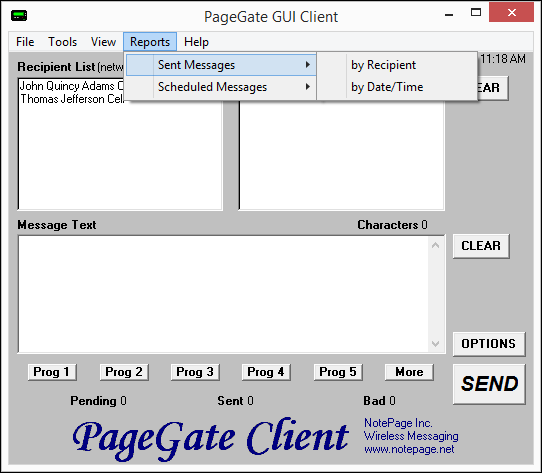542x473 pixels.
Task: Choose the by Recipient report
Action: pyautogui.click(x=397, y=65)
